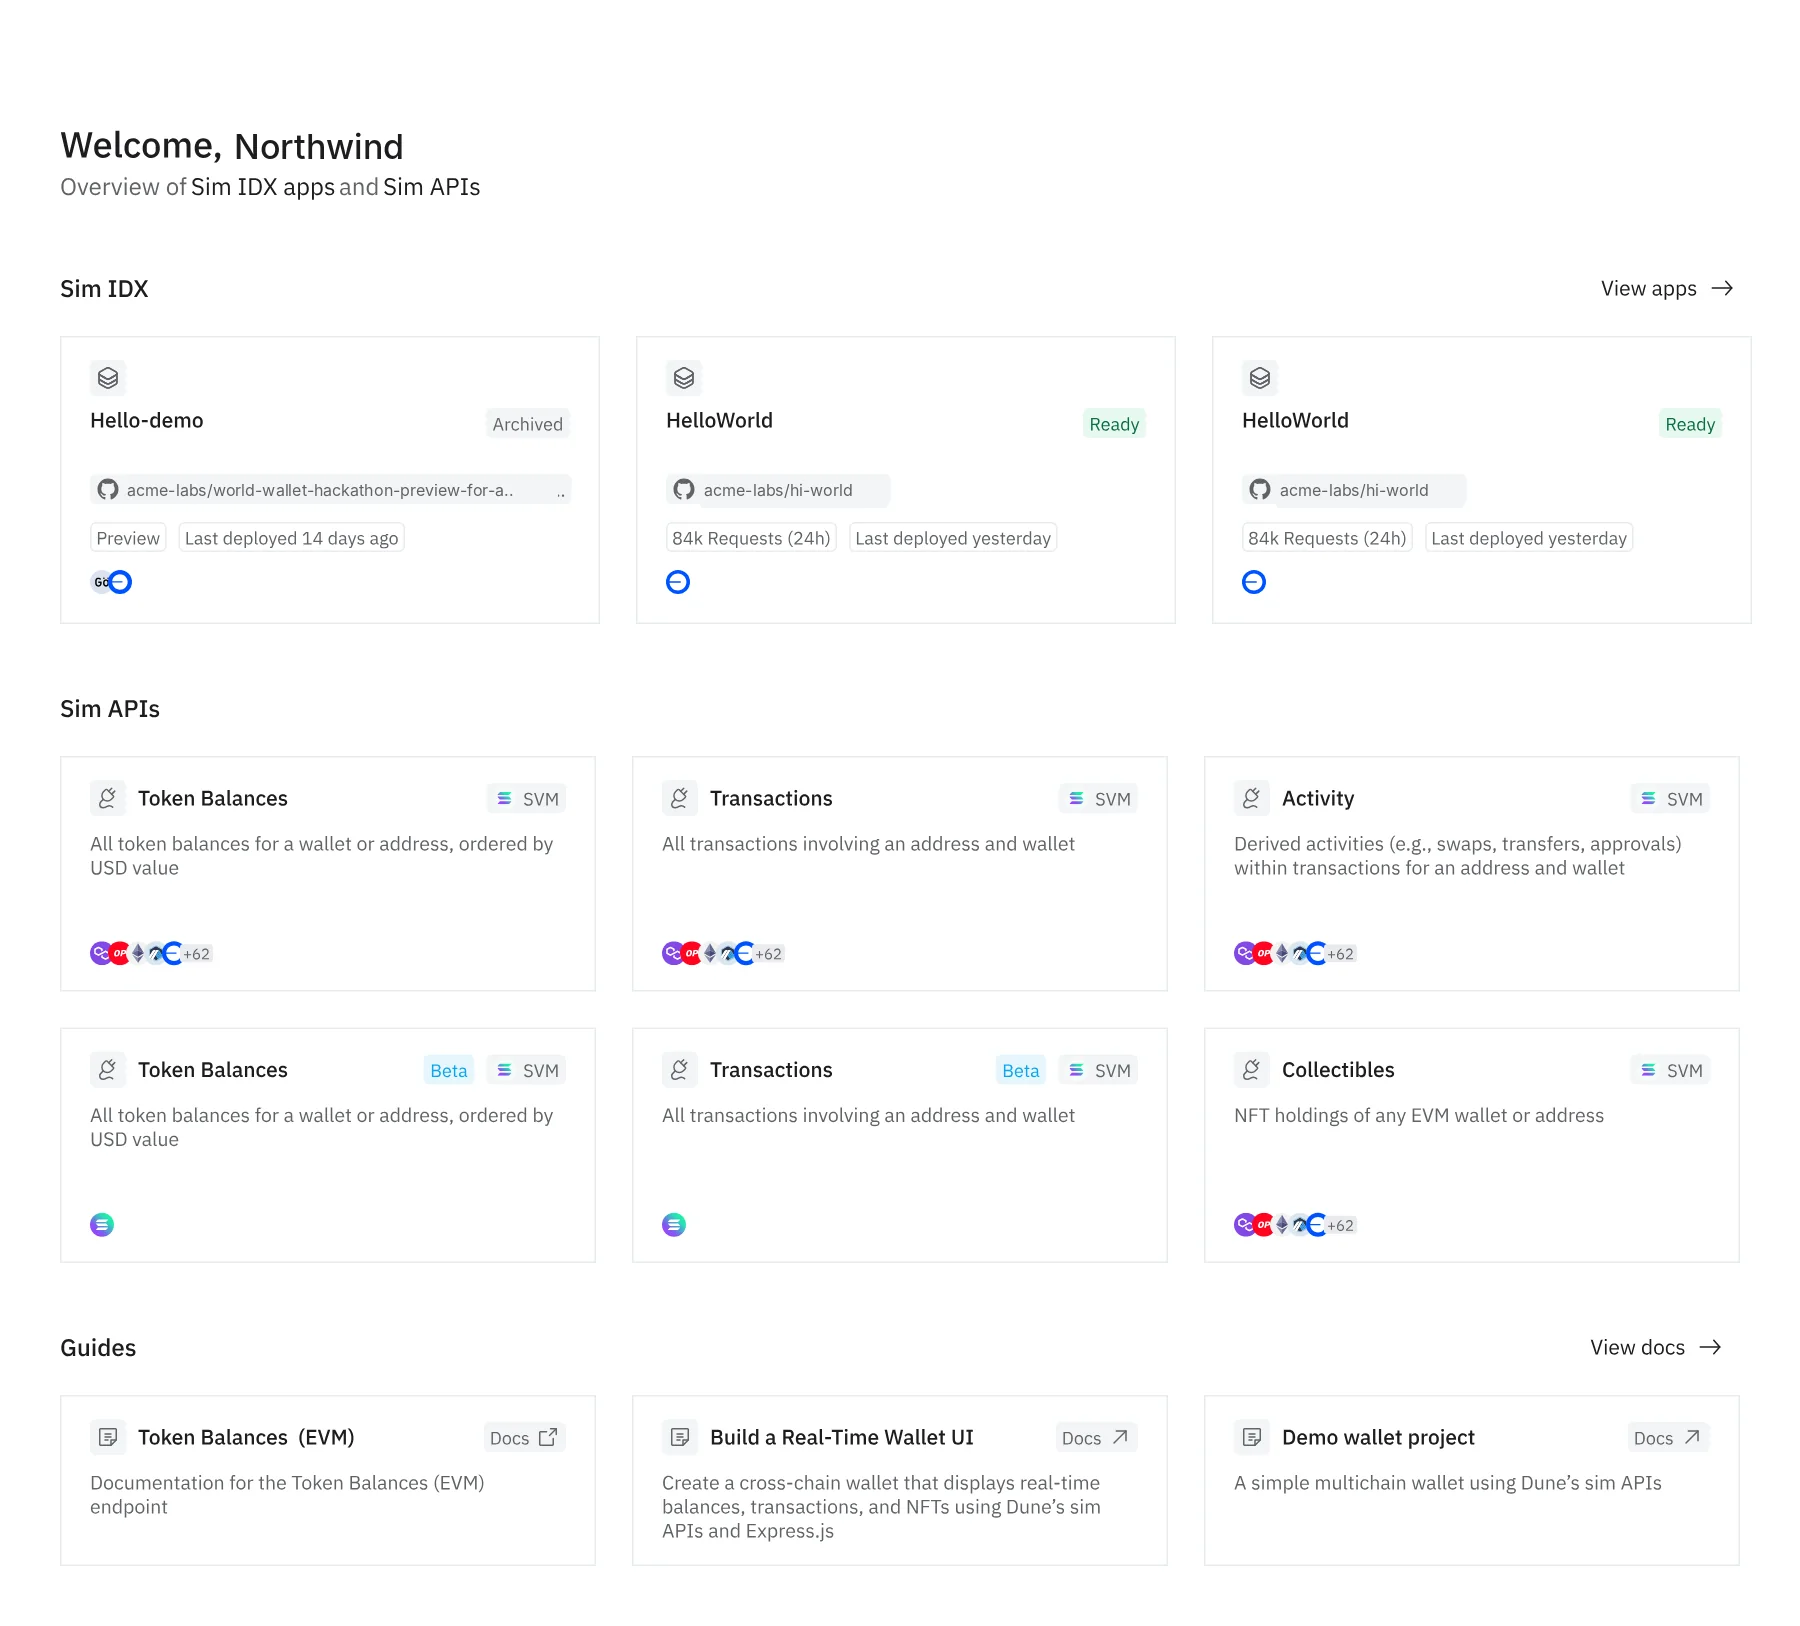
Task: Click the Guides section heading
Action: click(98, 1348)
